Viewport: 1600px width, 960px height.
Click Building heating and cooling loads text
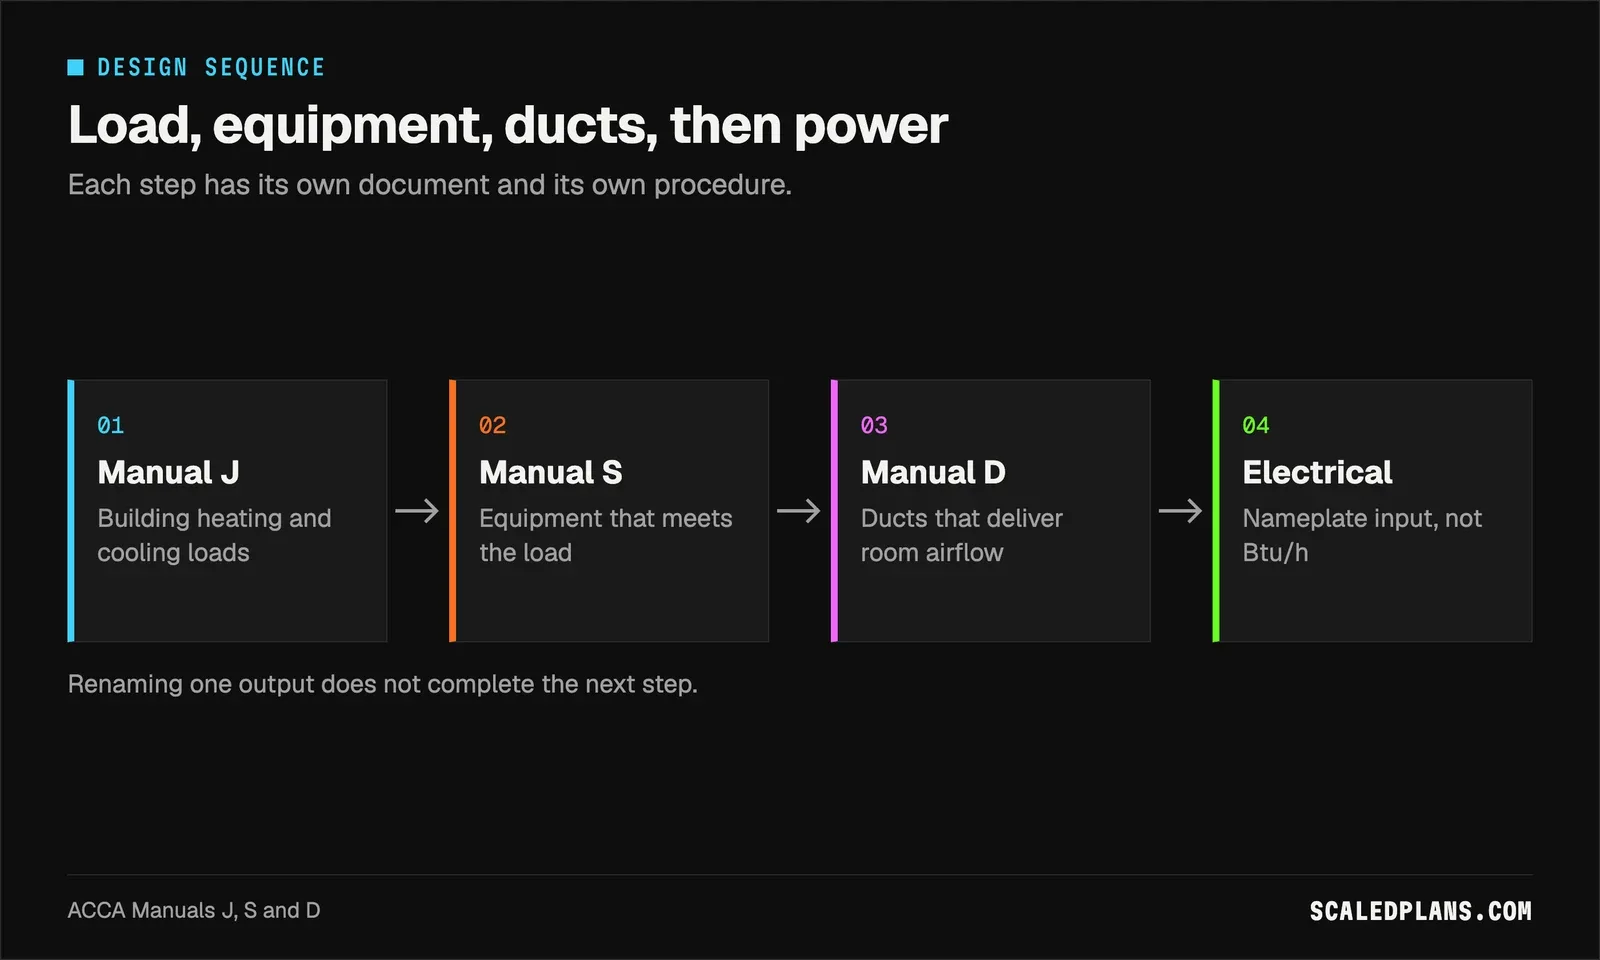point(214,535)
